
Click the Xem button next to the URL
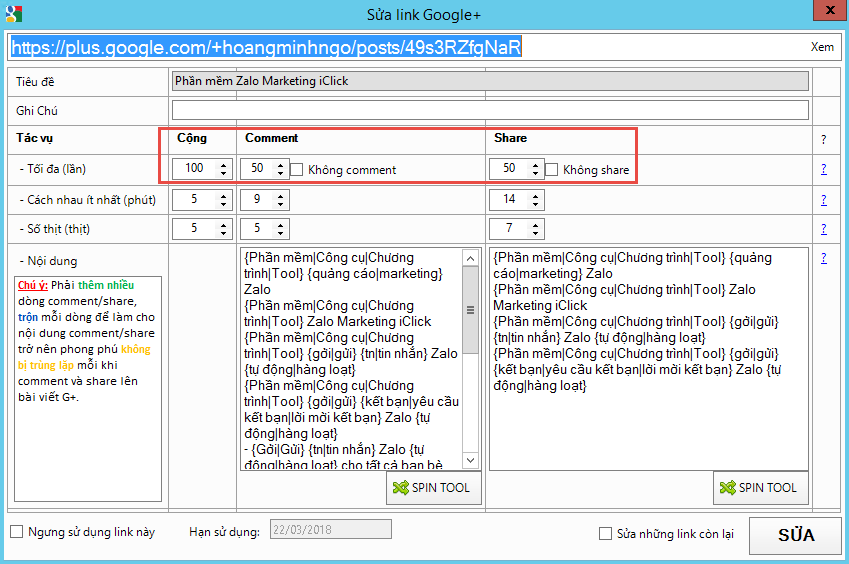pyautogui.click(x=822, y=47)
